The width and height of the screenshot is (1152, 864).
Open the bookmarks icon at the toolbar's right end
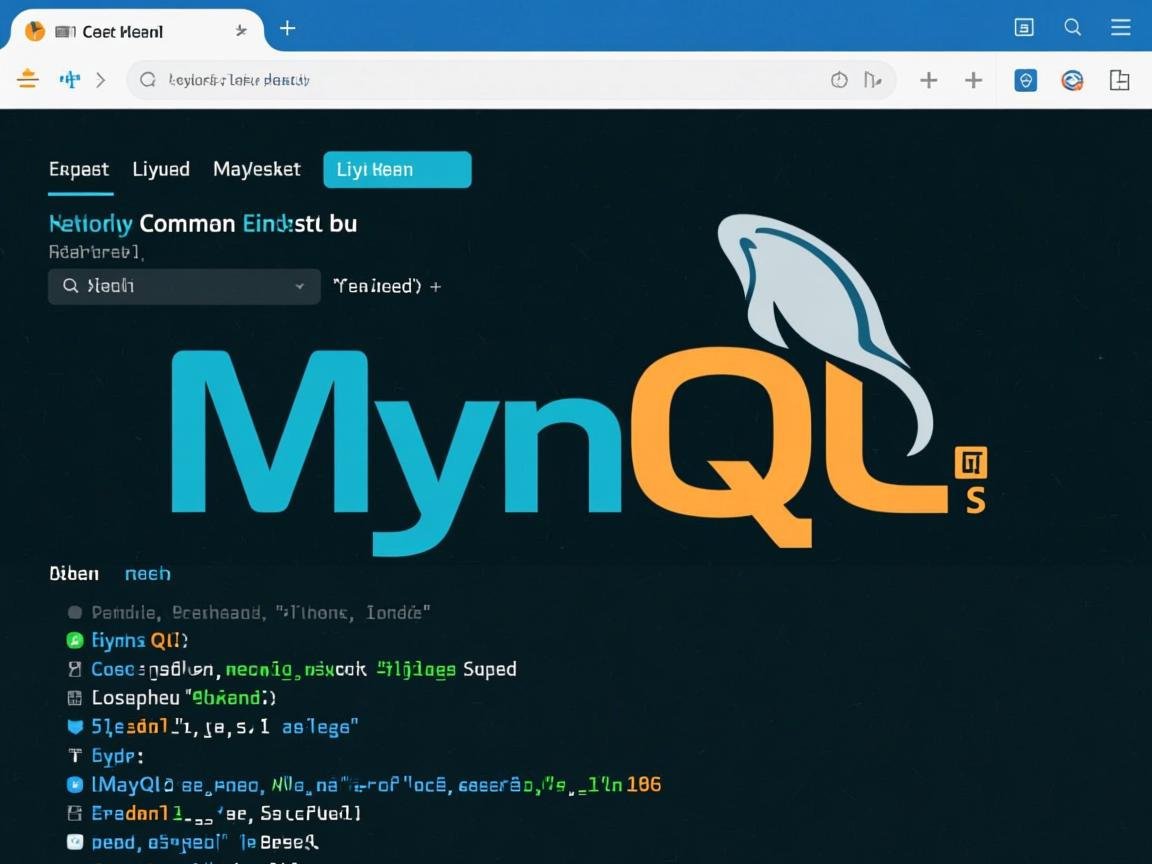coord(1120,80)
